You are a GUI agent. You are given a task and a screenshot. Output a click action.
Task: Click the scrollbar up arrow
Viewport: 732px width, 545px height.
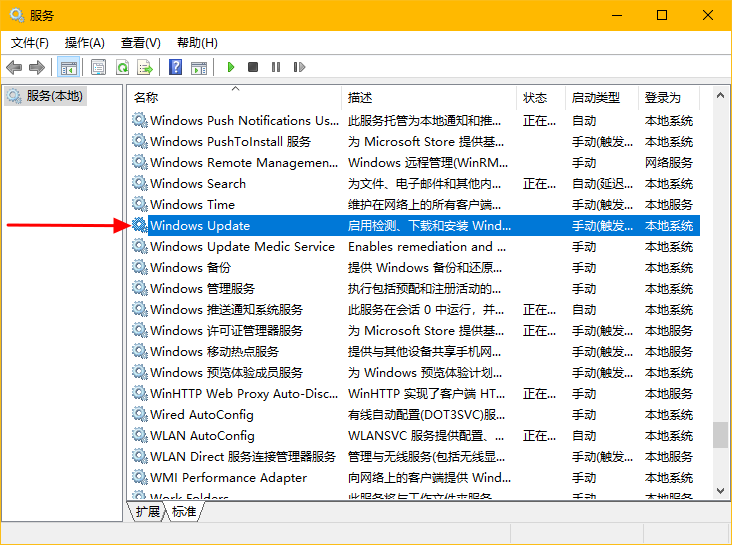click(720, 95)
